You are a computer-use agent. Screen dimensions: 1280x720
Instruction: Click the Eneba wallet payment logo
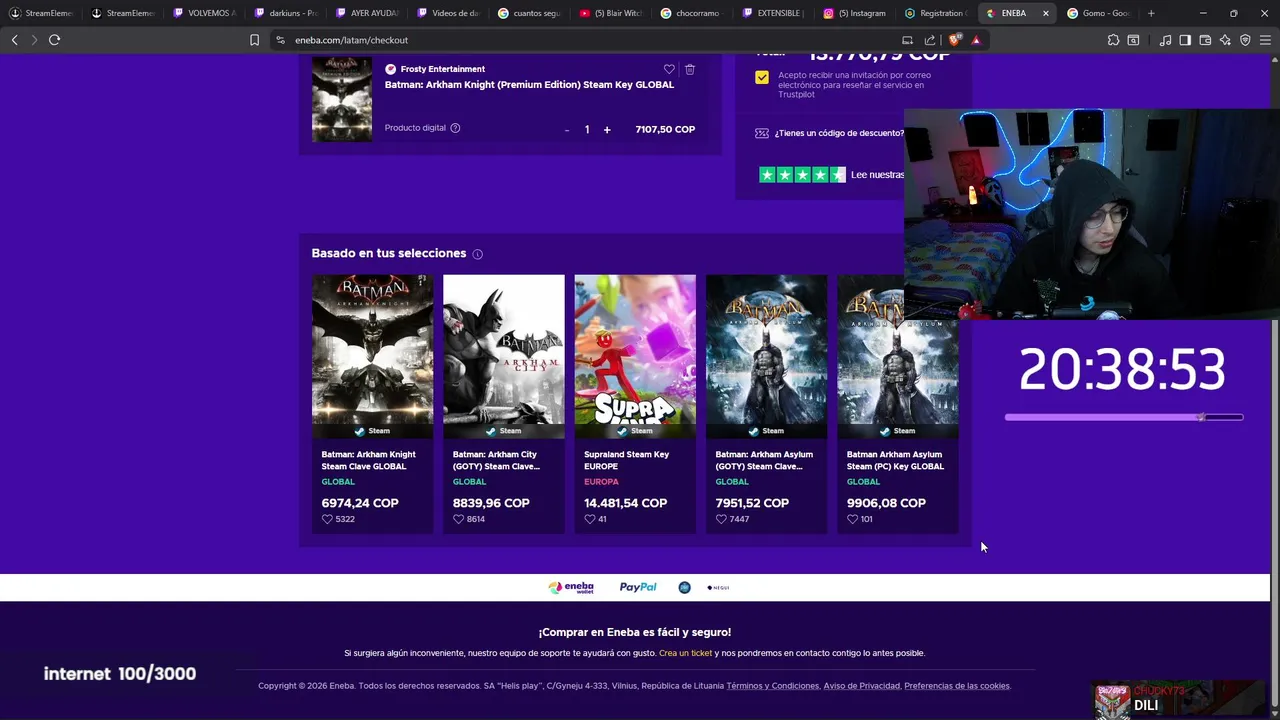571,588
